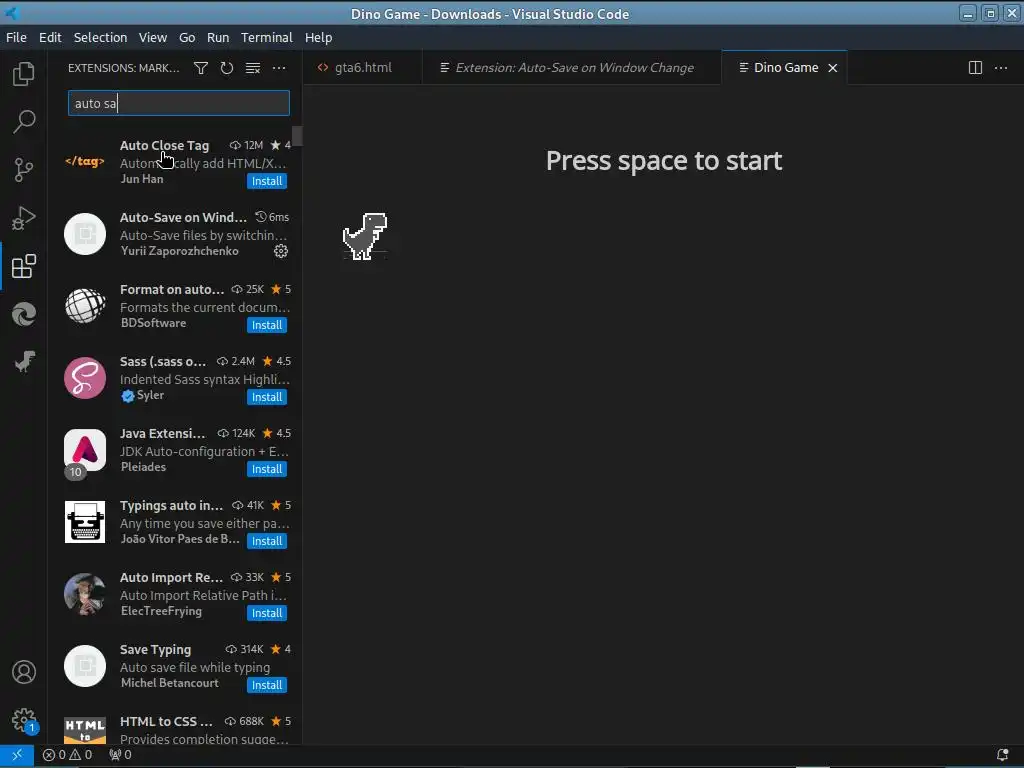Switch to Extension: Auto-Save on Window Change tab
The width and height of the screenshot is (1024, 768).
point(572,68)
